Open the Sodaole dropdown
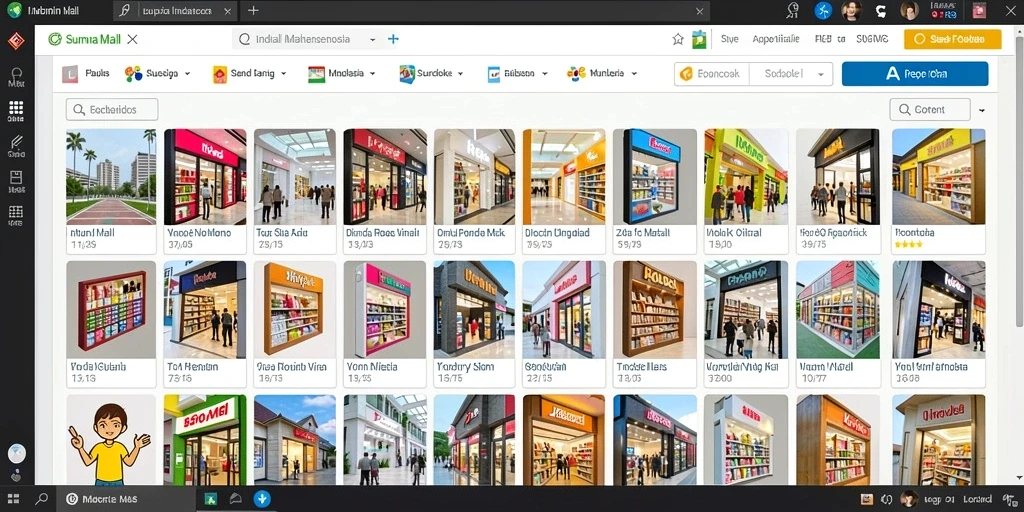Screen dimensions: 1024x512 click(791, 74)
